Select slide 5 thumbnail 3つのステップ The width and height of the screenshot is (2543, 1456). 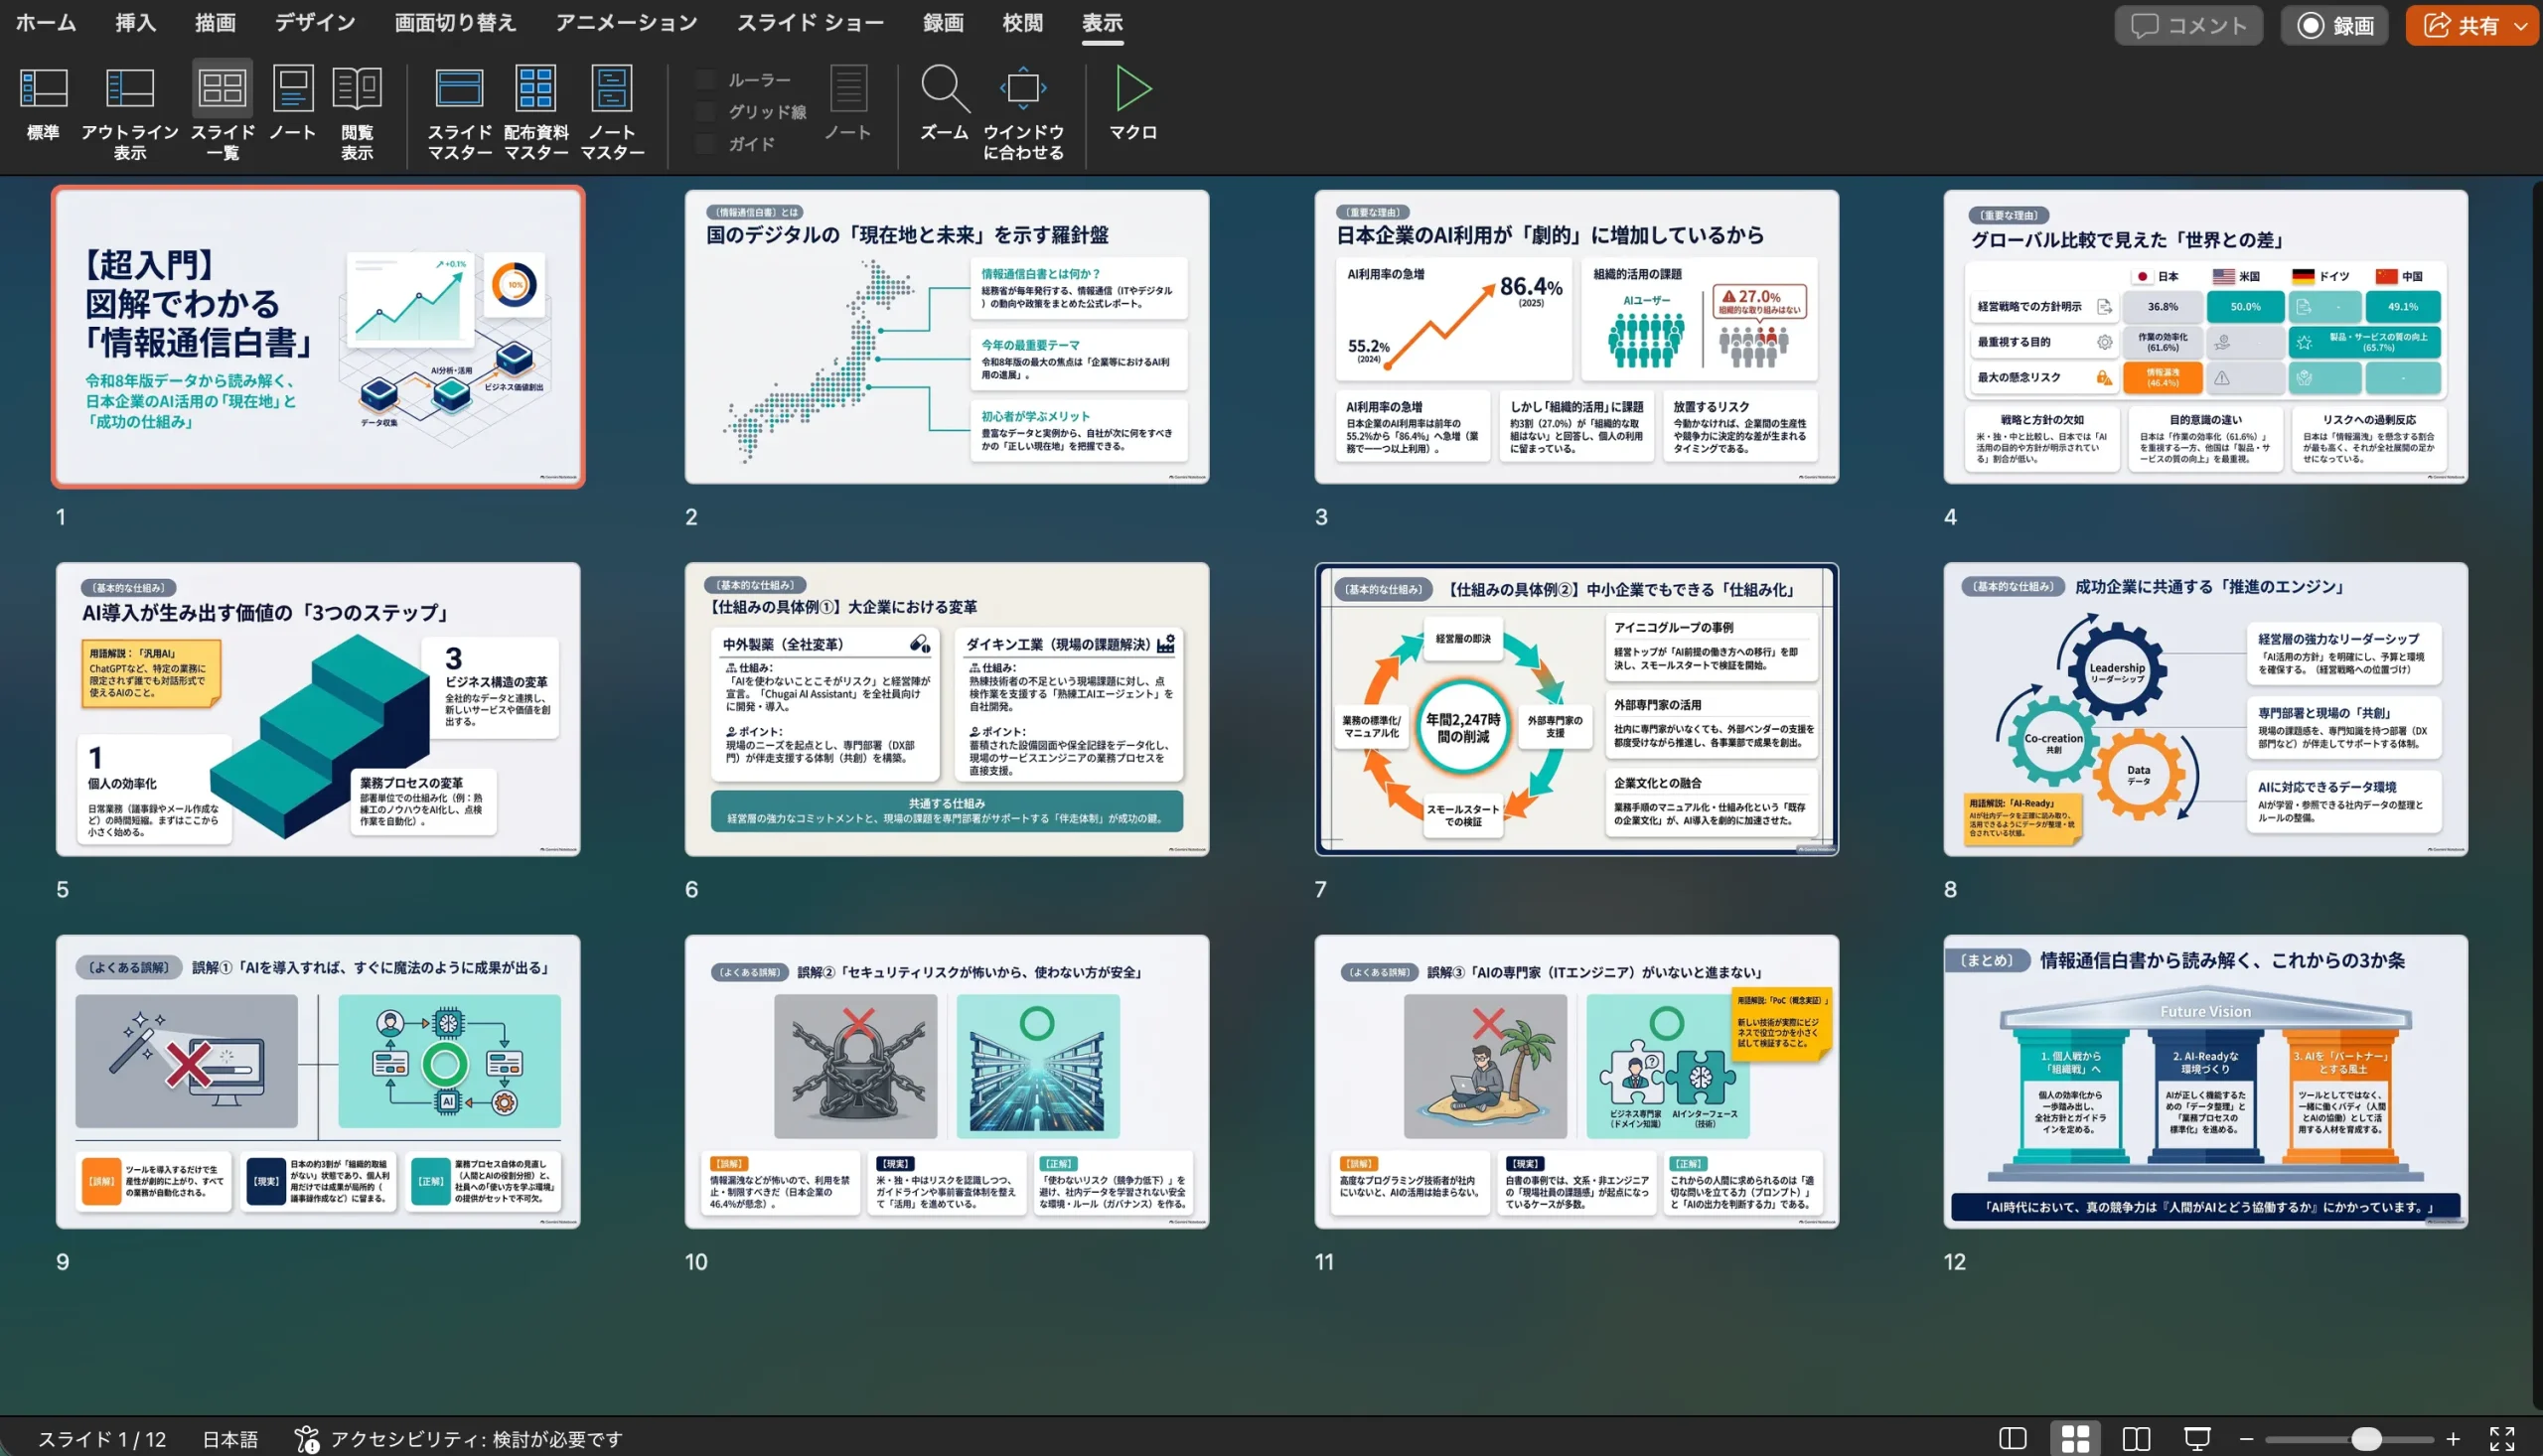(x=318, y=709)
